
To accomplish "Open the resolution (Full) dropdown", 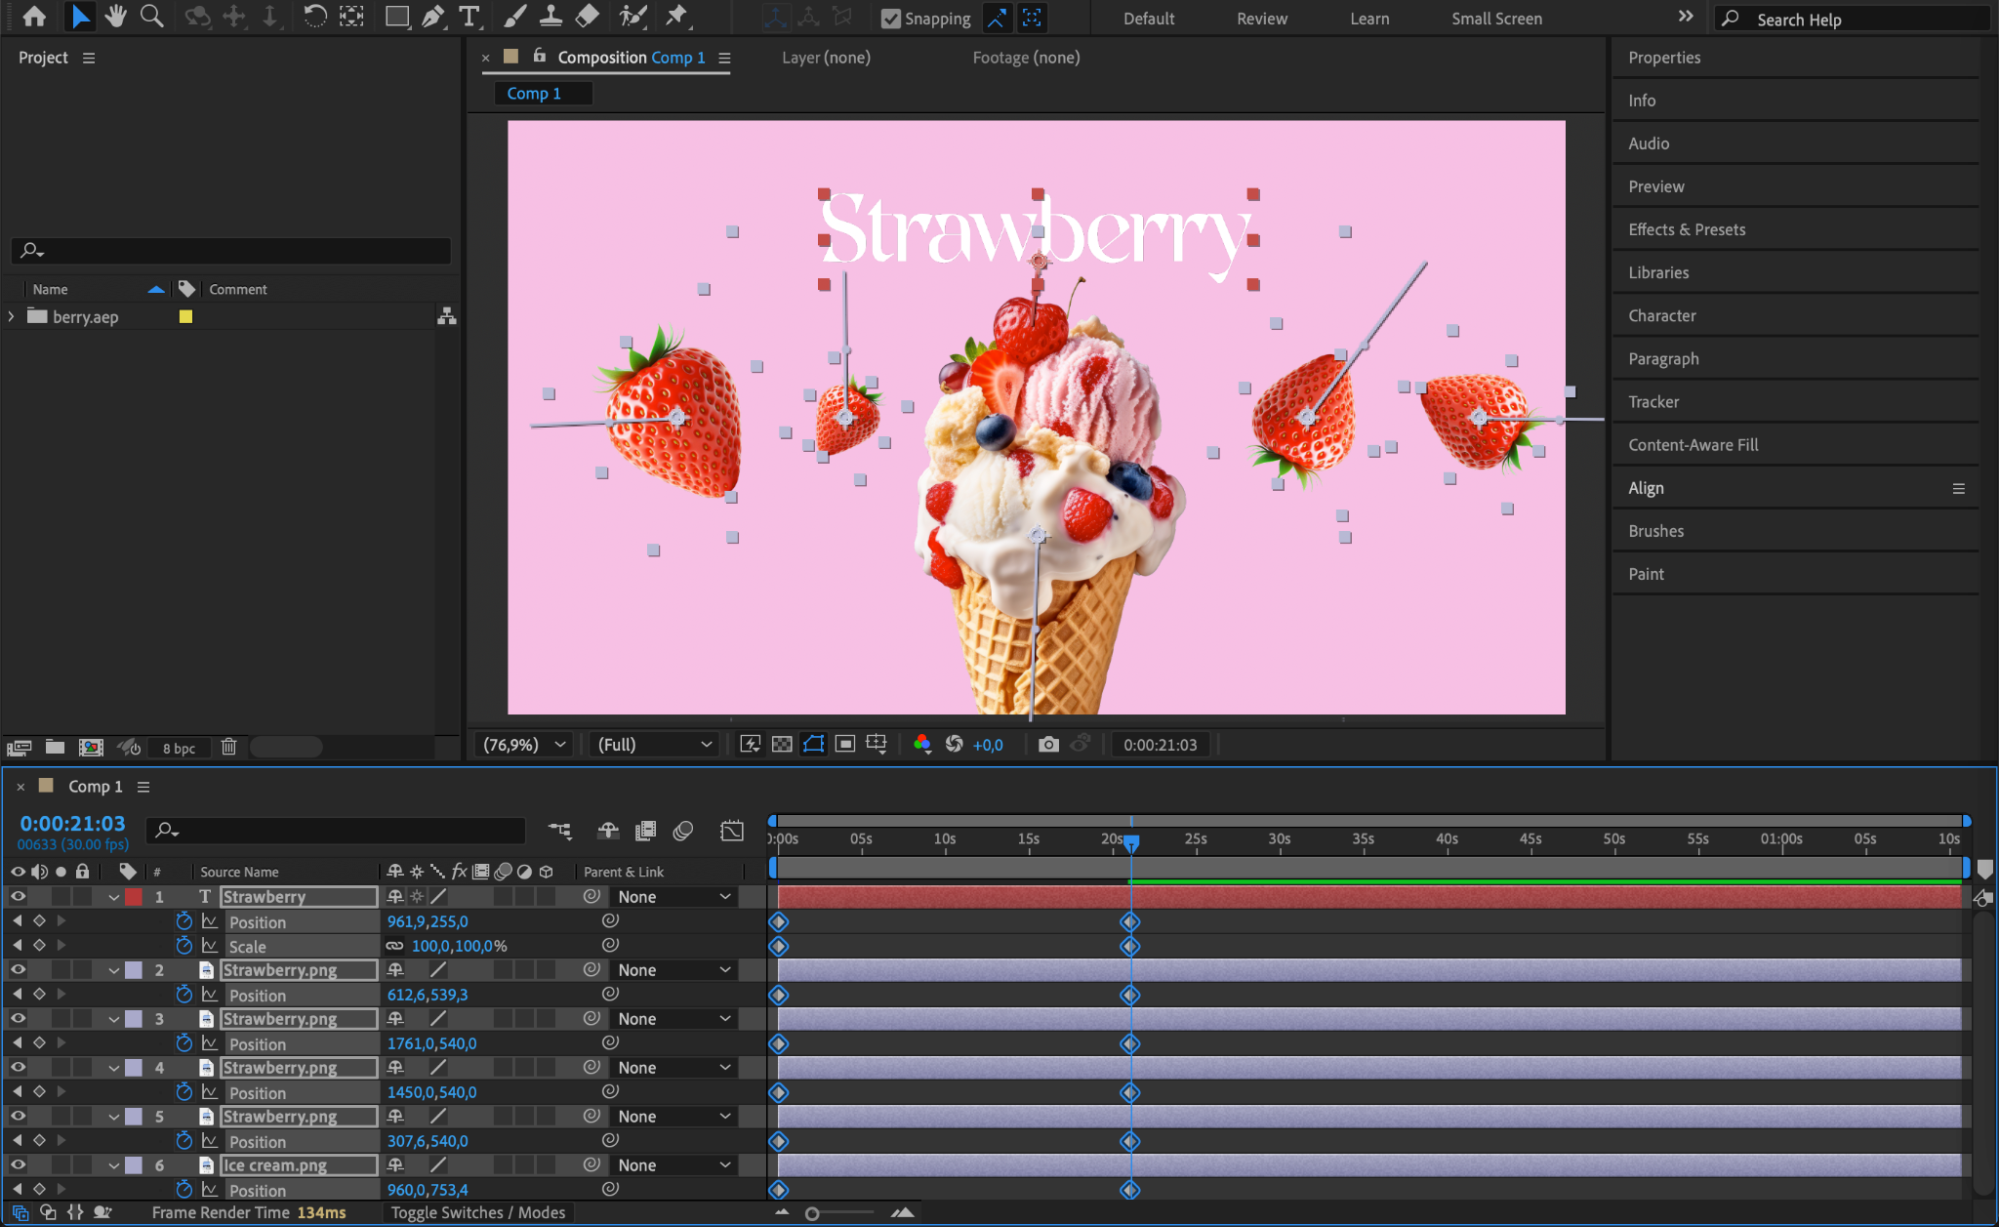I will [x=654, y=744].
